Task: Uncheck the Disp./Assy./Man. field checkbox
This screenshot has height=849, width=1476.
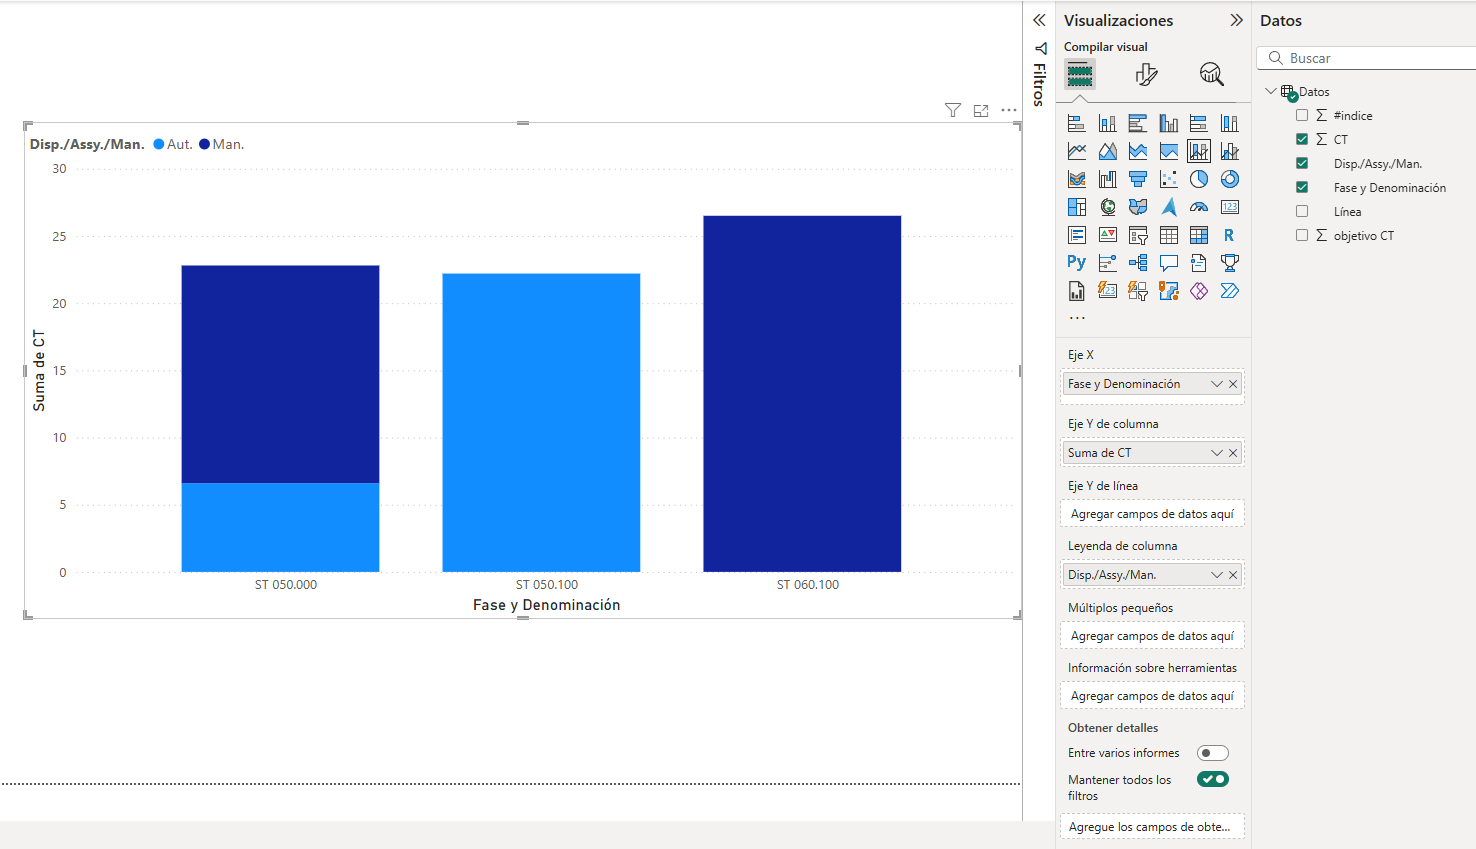Action: pos(1302,163)
